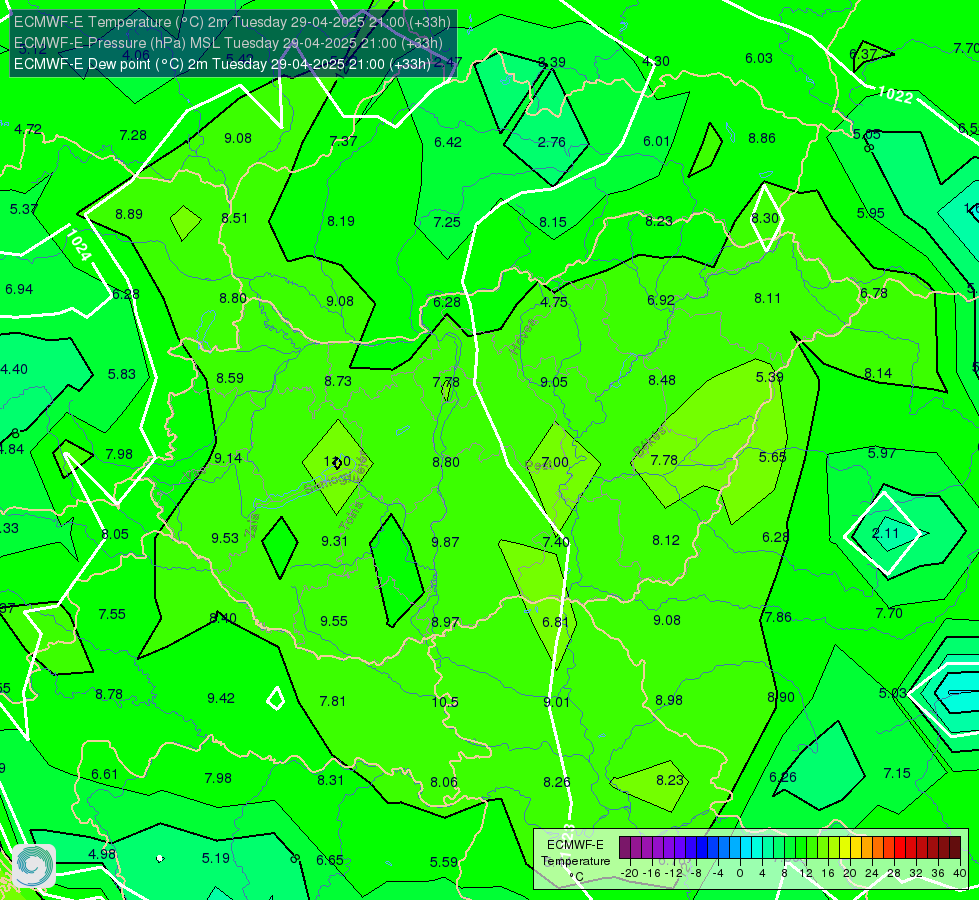The height and width of the screenshot is (900, 979).
Task: Click the 7.40 dew point value
Action: (556, 542)
